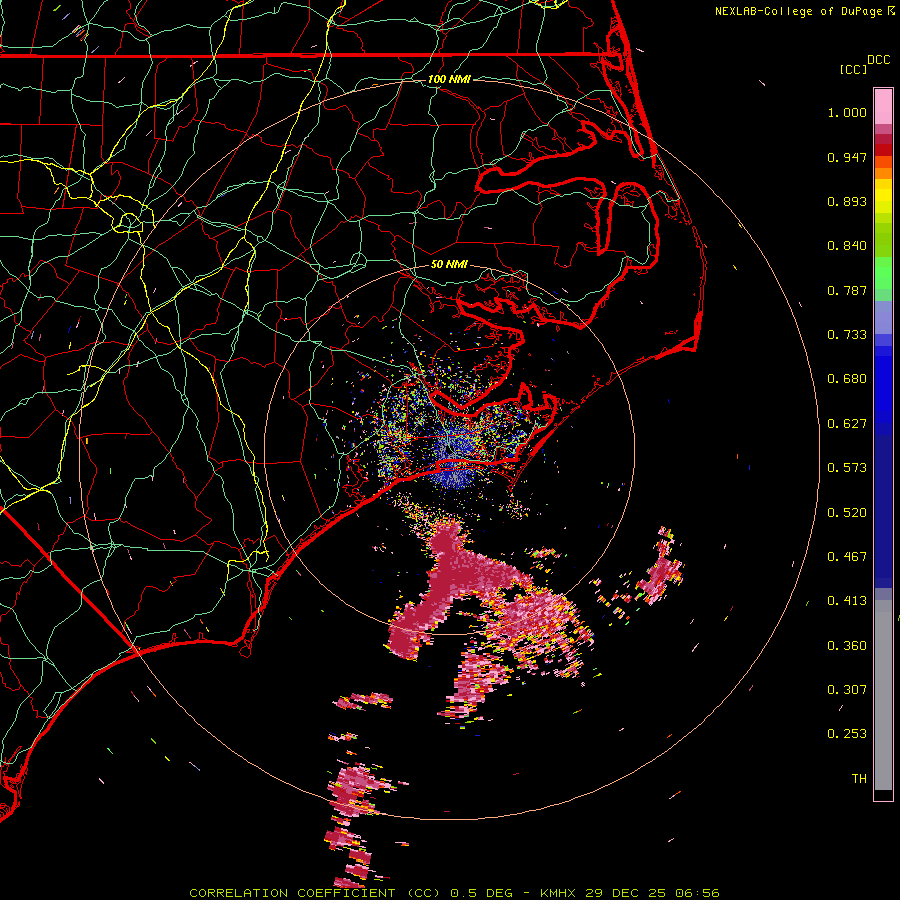The image size is (900, 900).
Task: Click the 0.360 scale value
Action: 847,646
